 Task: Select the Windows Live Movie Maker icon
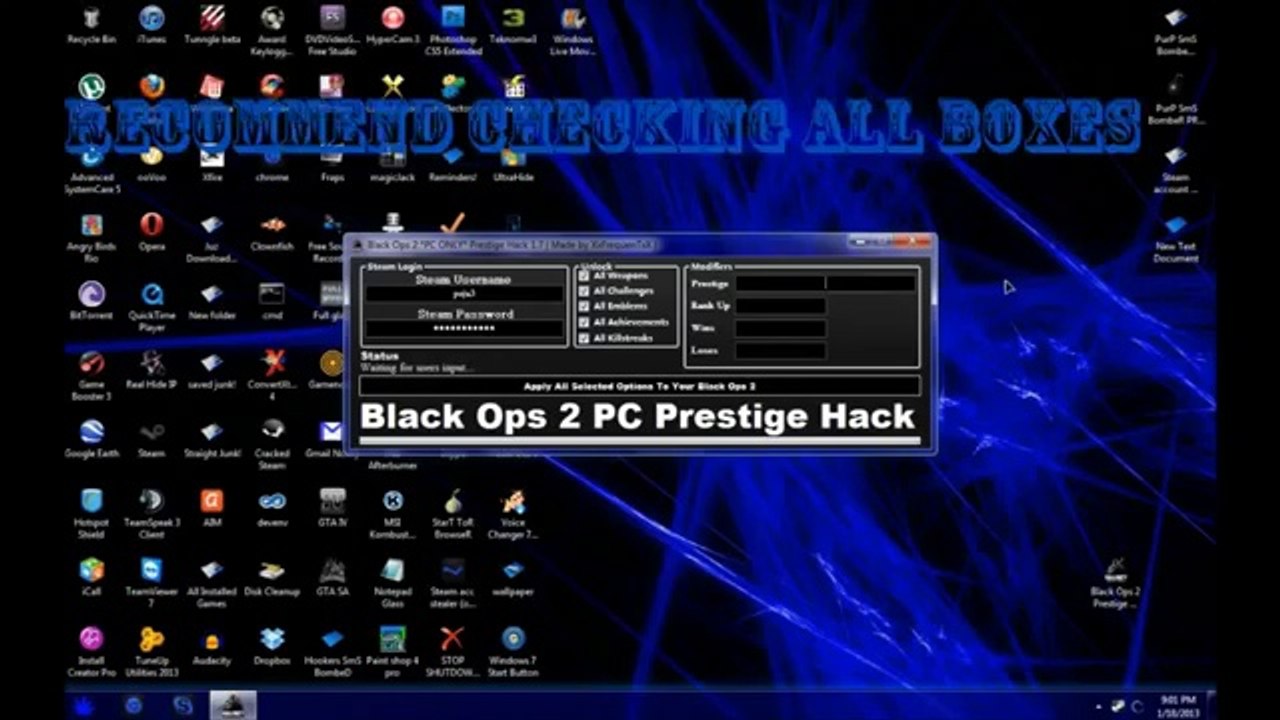(573, 30)
